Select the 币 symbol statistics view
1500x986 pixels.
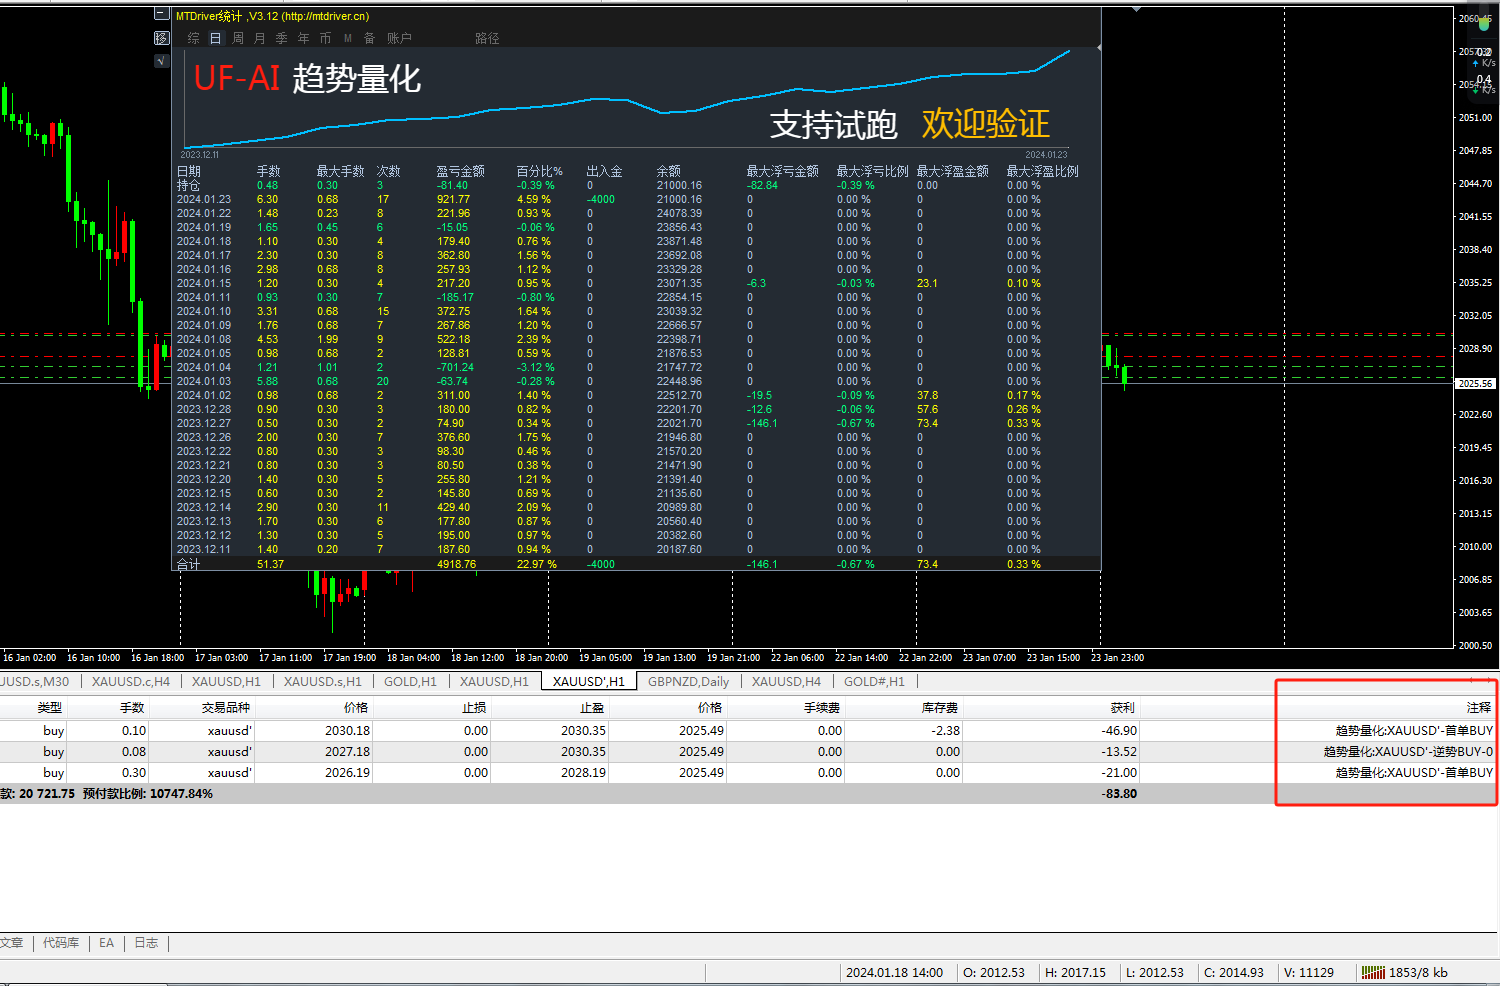(x=325, y=38)
